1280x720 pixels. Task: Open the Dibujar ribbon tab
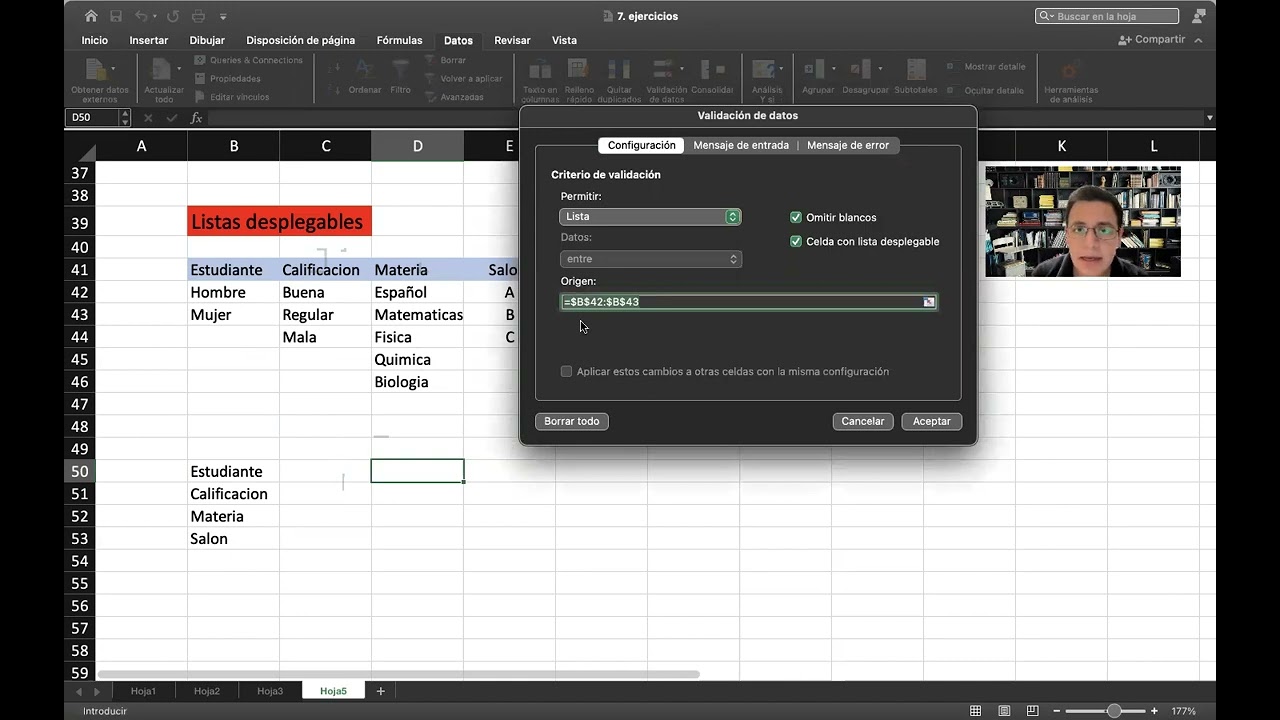pyautogui.click(x=207, y=40)
